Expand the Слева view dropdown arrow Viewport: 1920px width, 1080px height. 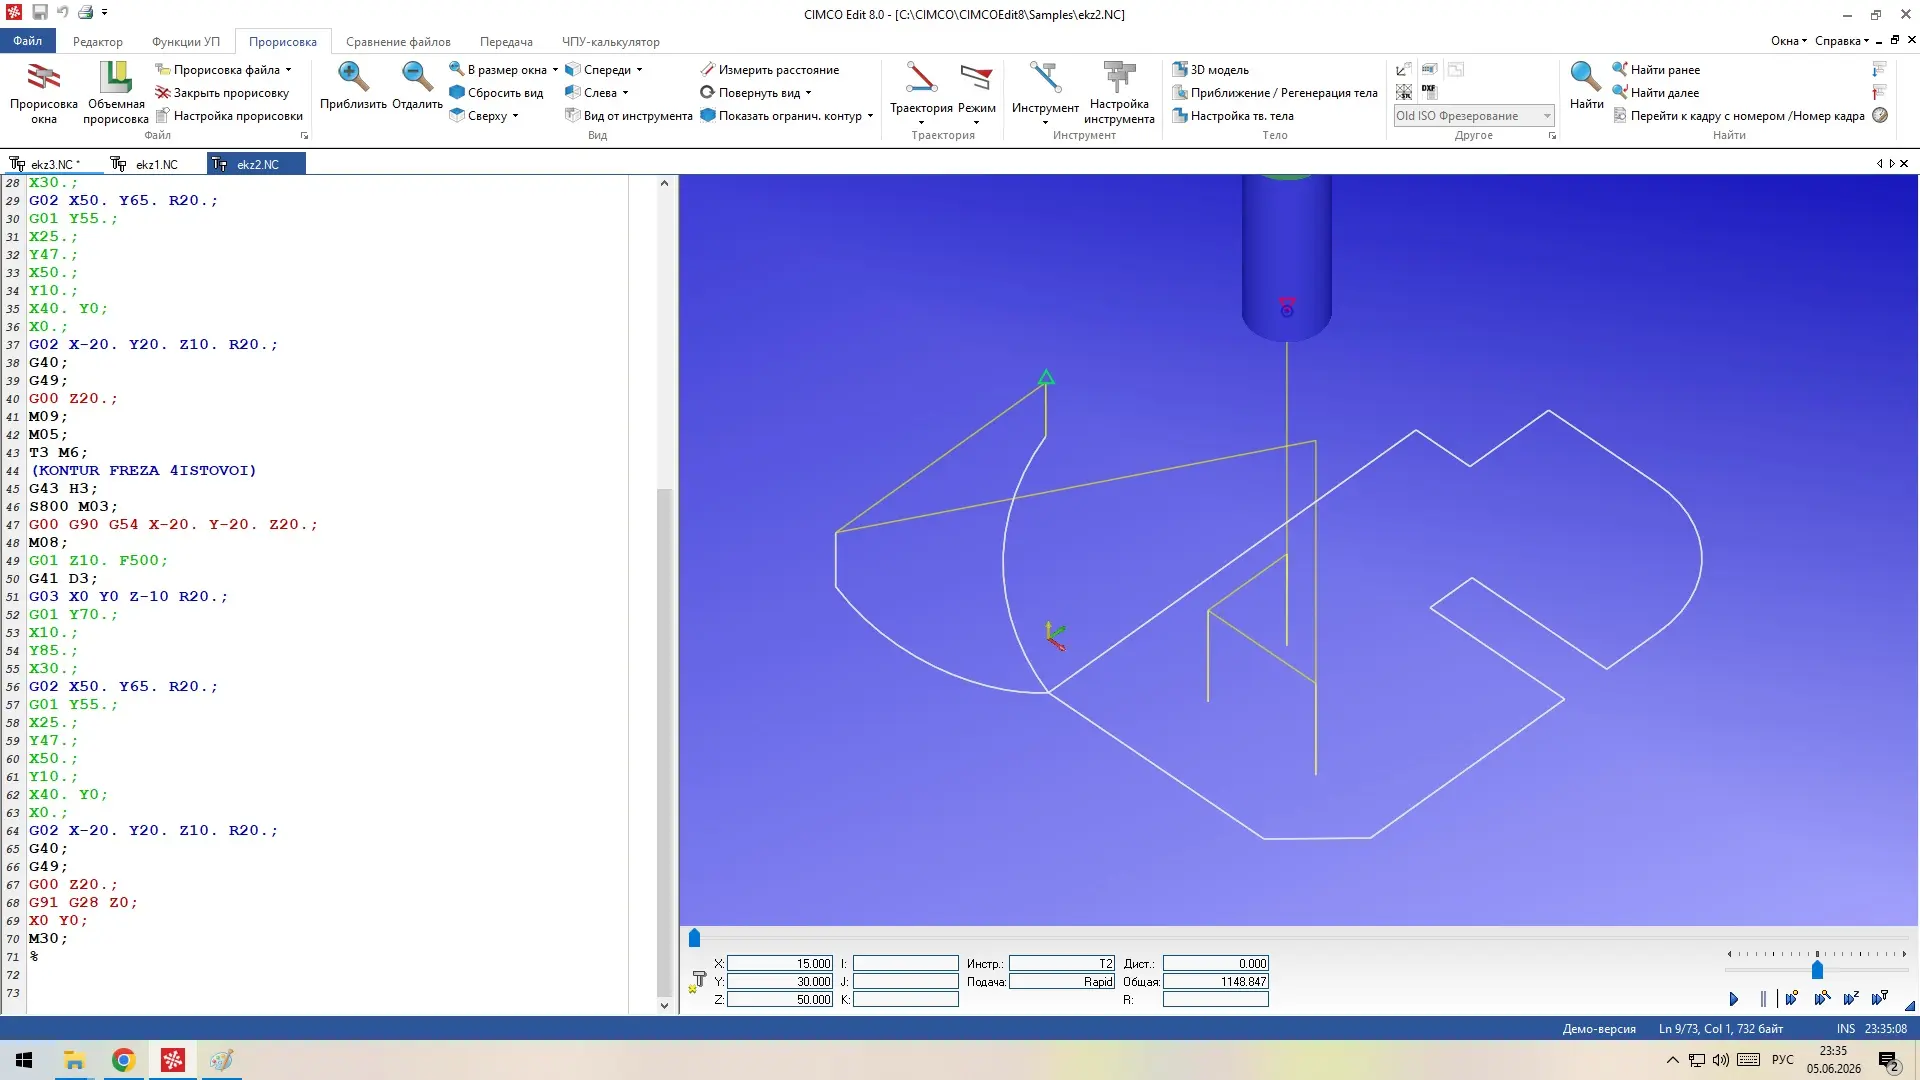[625, 93]
